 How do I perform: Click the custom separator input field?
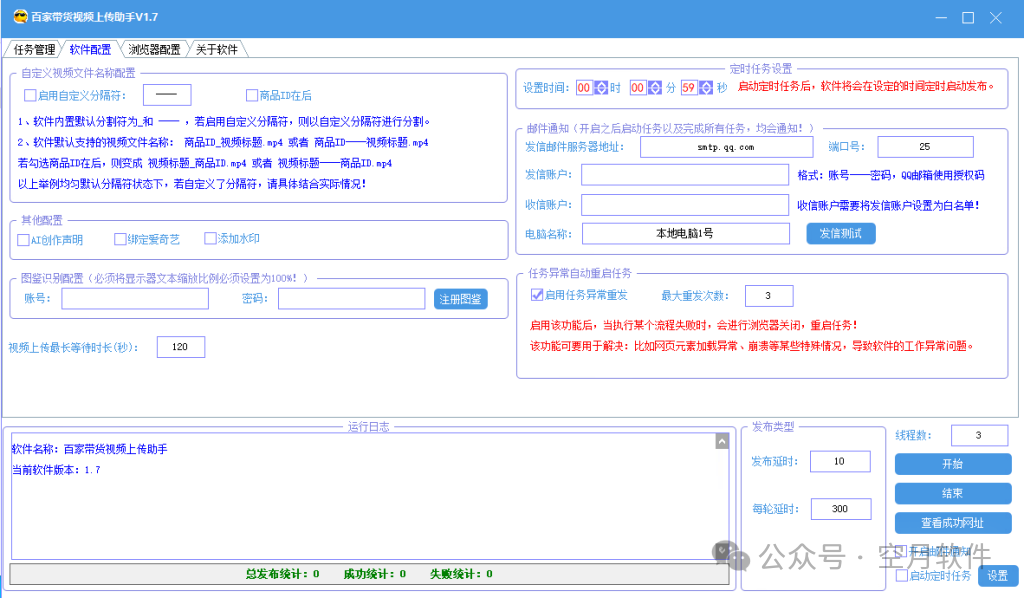coord(167,95)
